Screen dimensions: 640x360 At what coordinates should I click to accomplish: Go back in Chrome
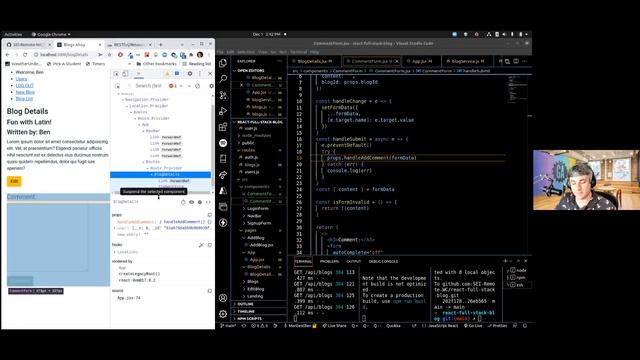click(x=7, y=54)
